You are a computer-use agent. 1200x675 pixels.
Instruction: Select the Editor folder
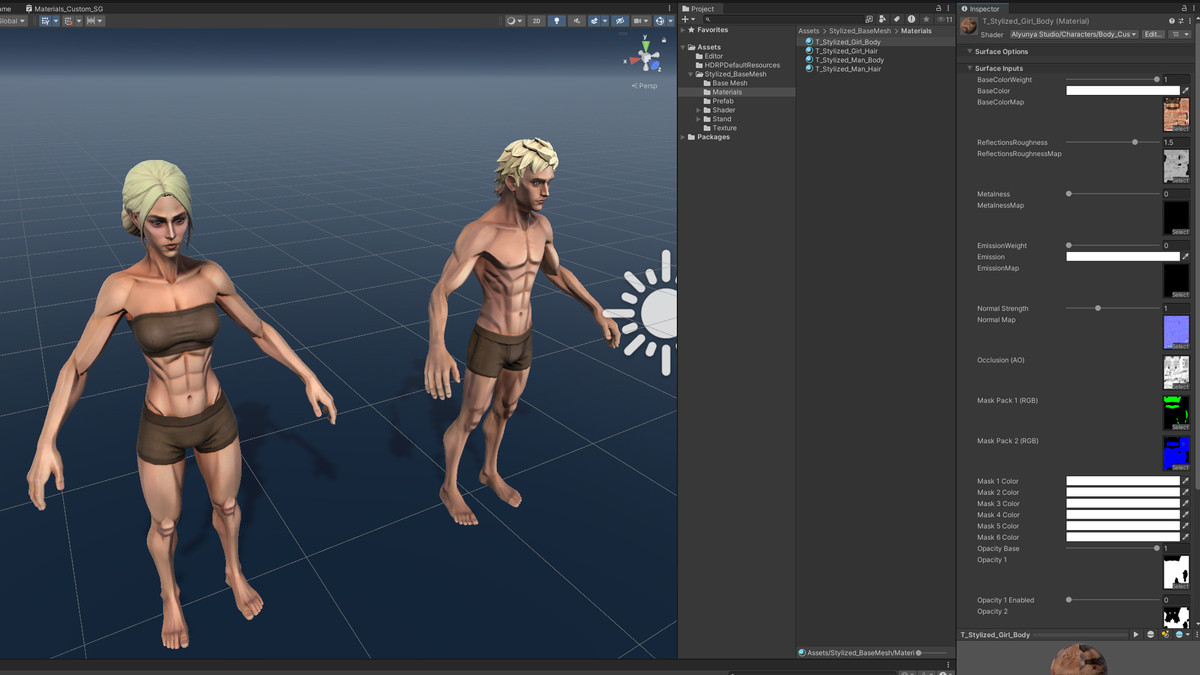(713, 56)
